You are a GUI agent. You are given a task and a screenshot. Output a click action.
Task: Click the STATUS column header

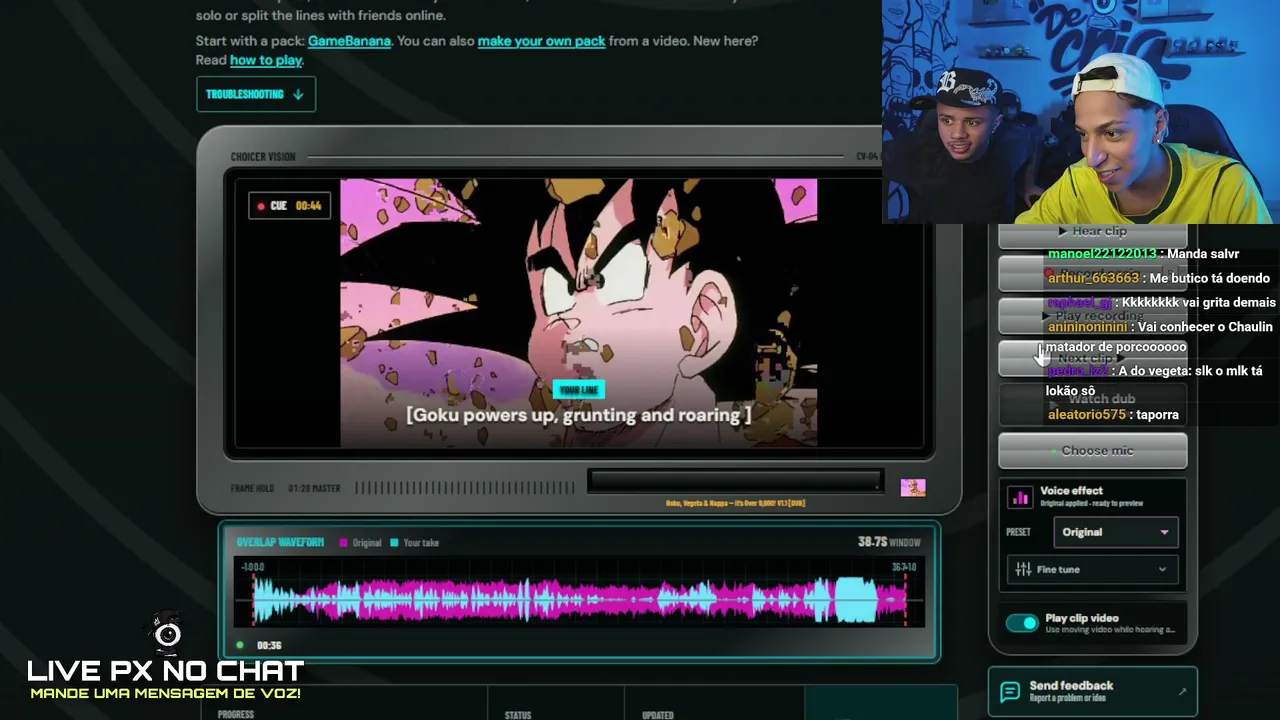pos(518,715)
